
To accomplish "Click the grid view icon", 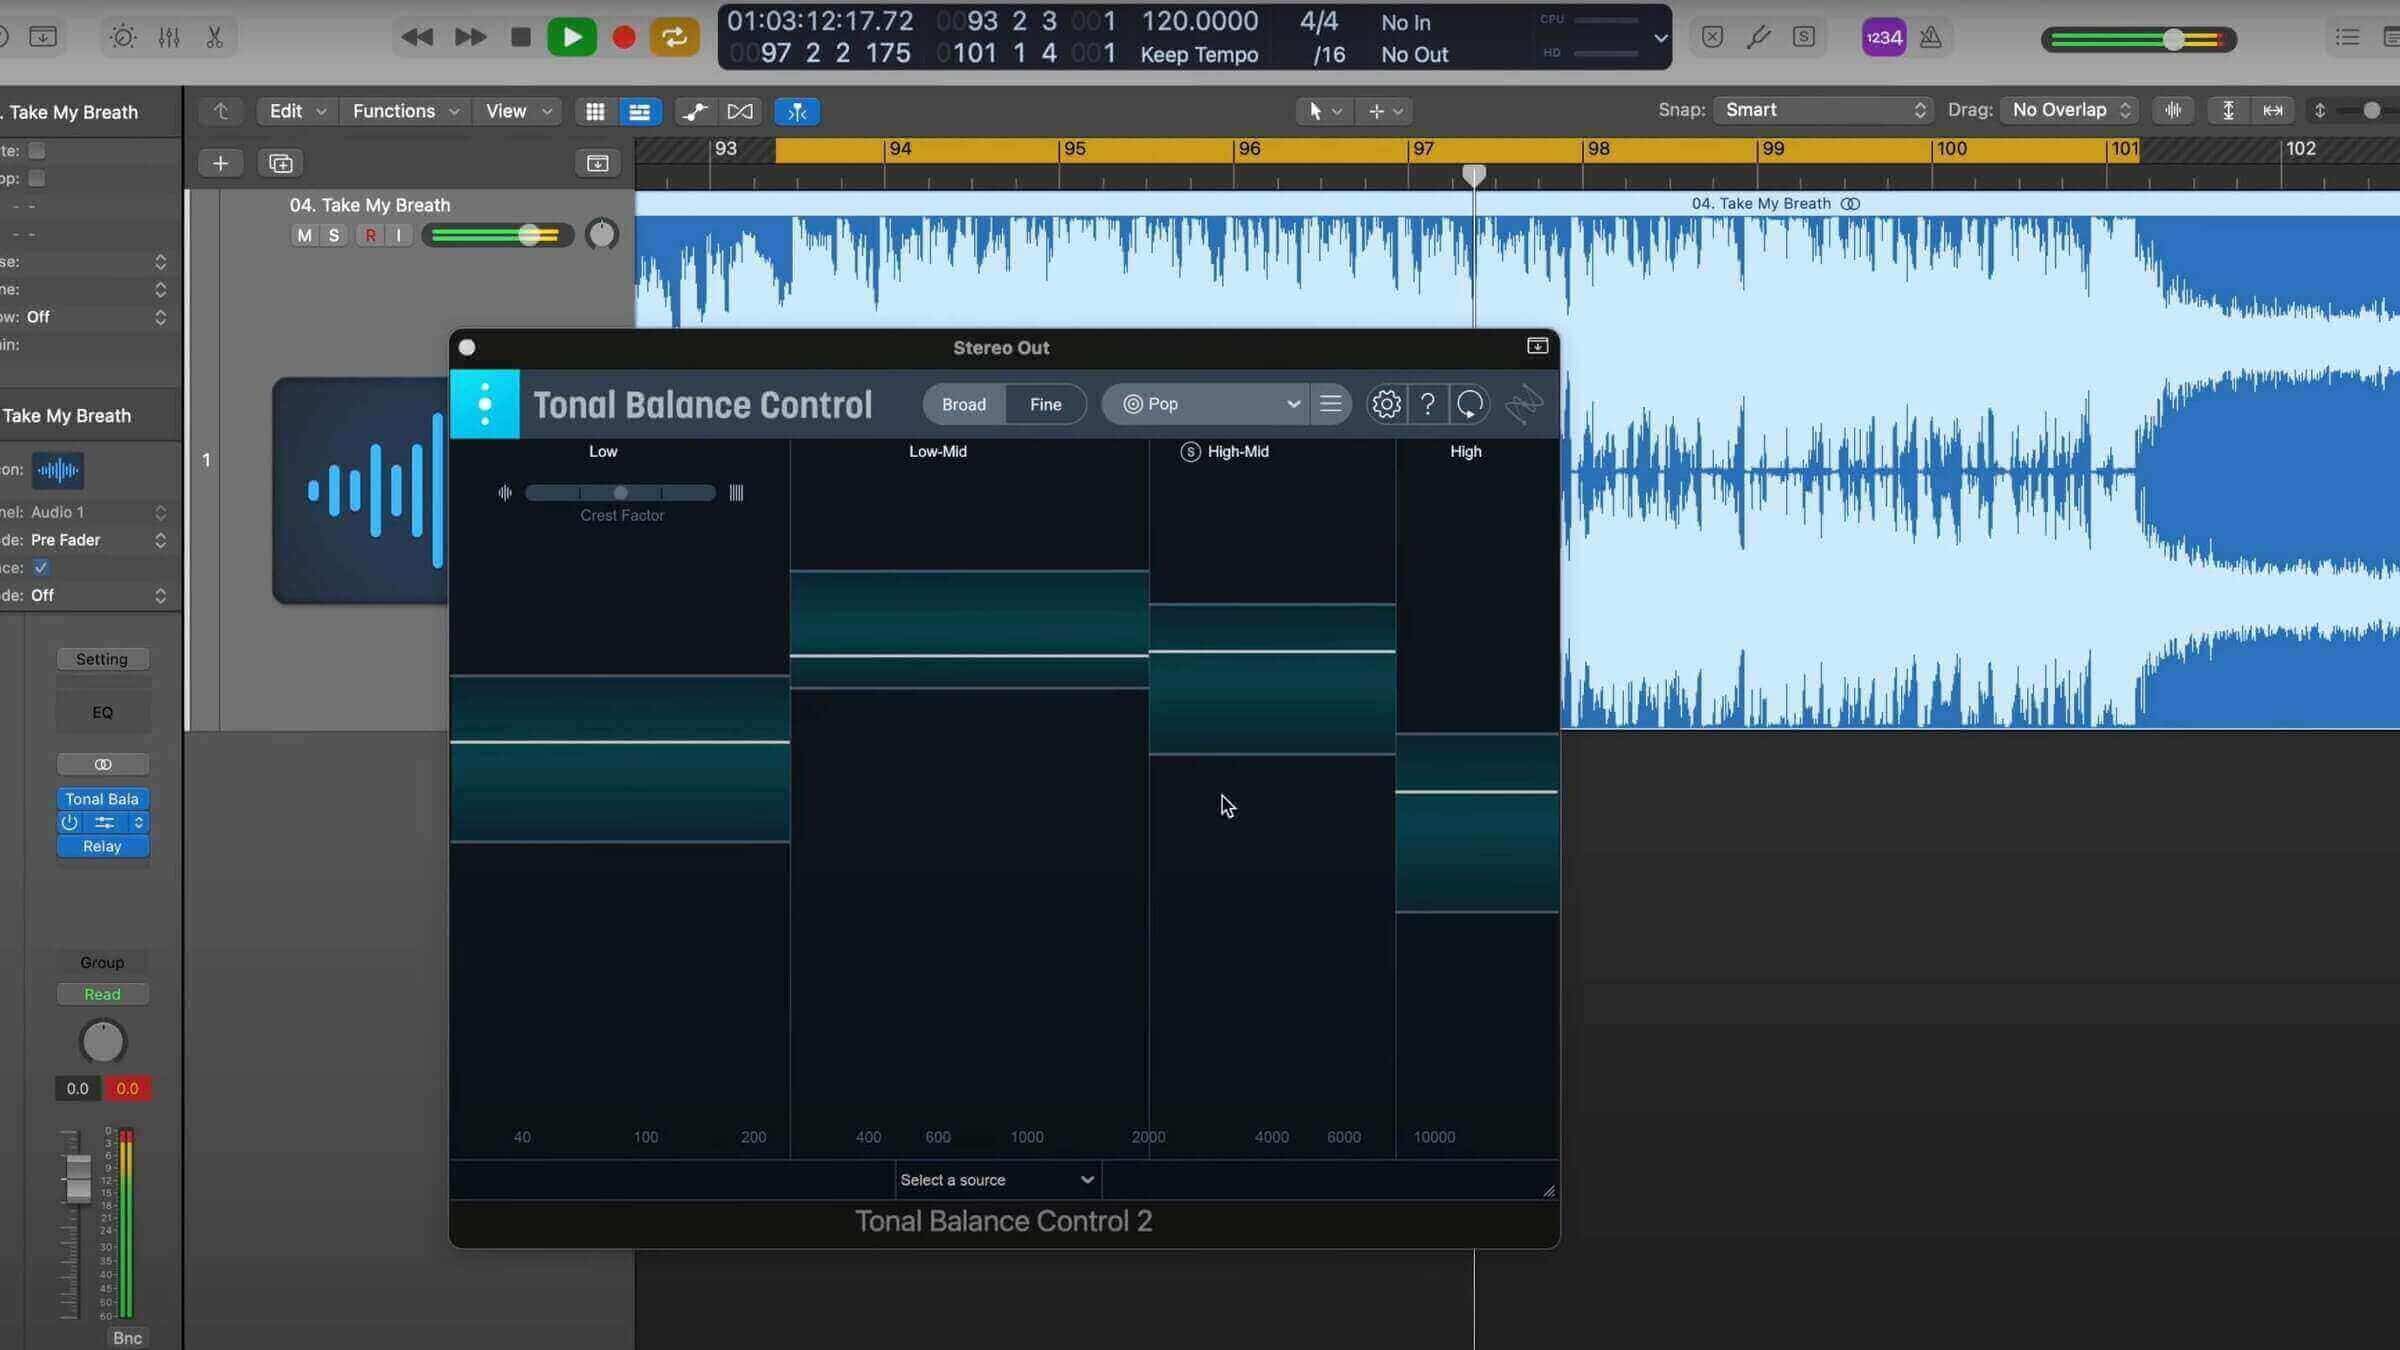I will 595,111.
